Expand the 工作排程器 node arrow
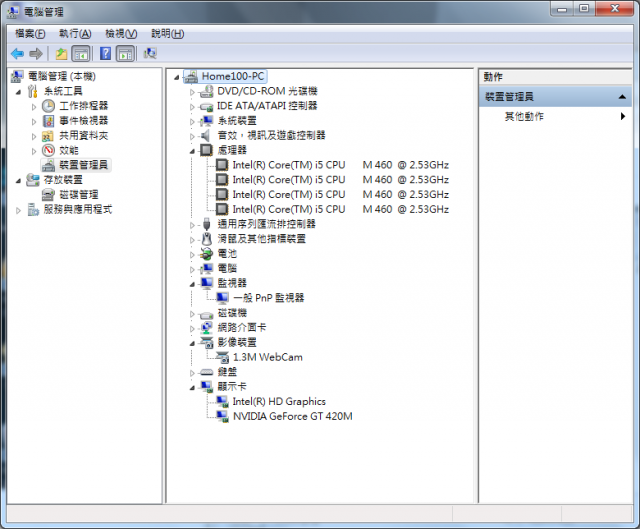 (x=33, y=107)
